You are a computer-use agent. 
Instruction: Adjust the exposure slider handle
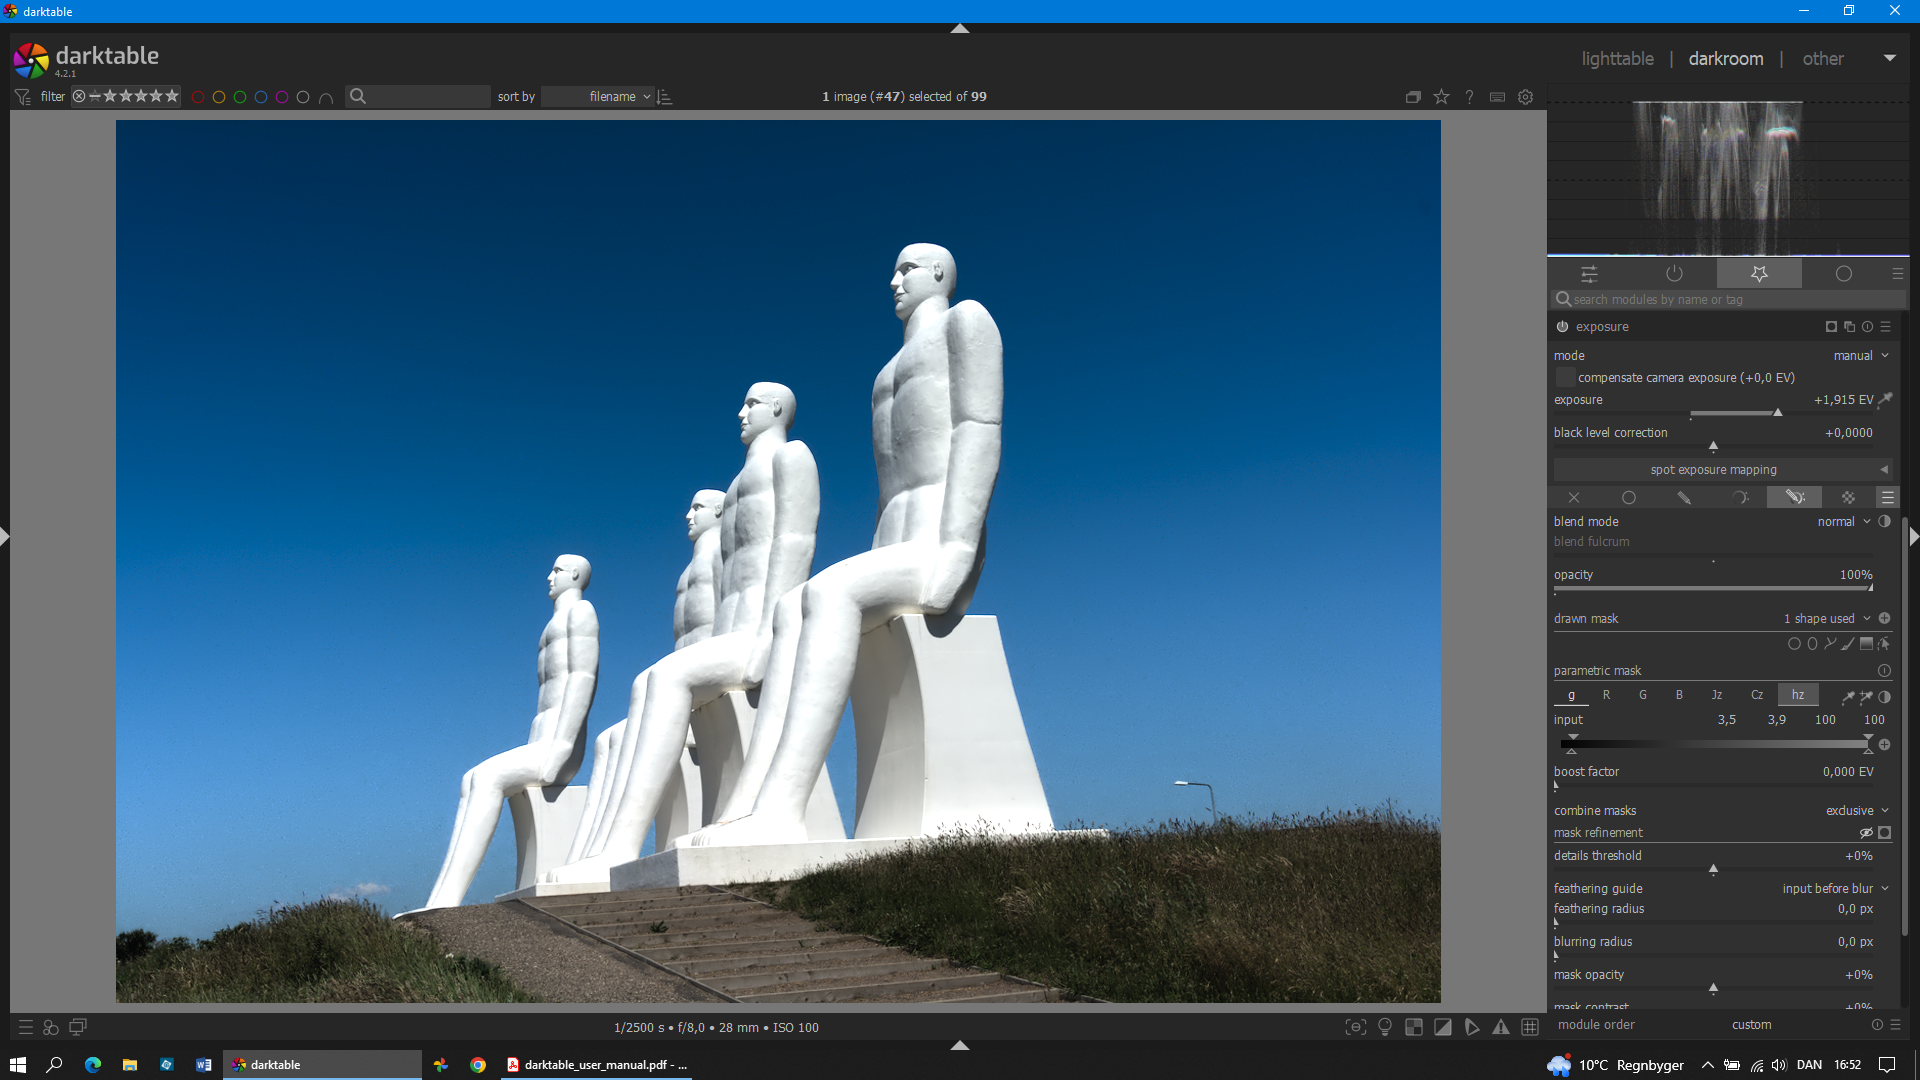[1777, 413]
